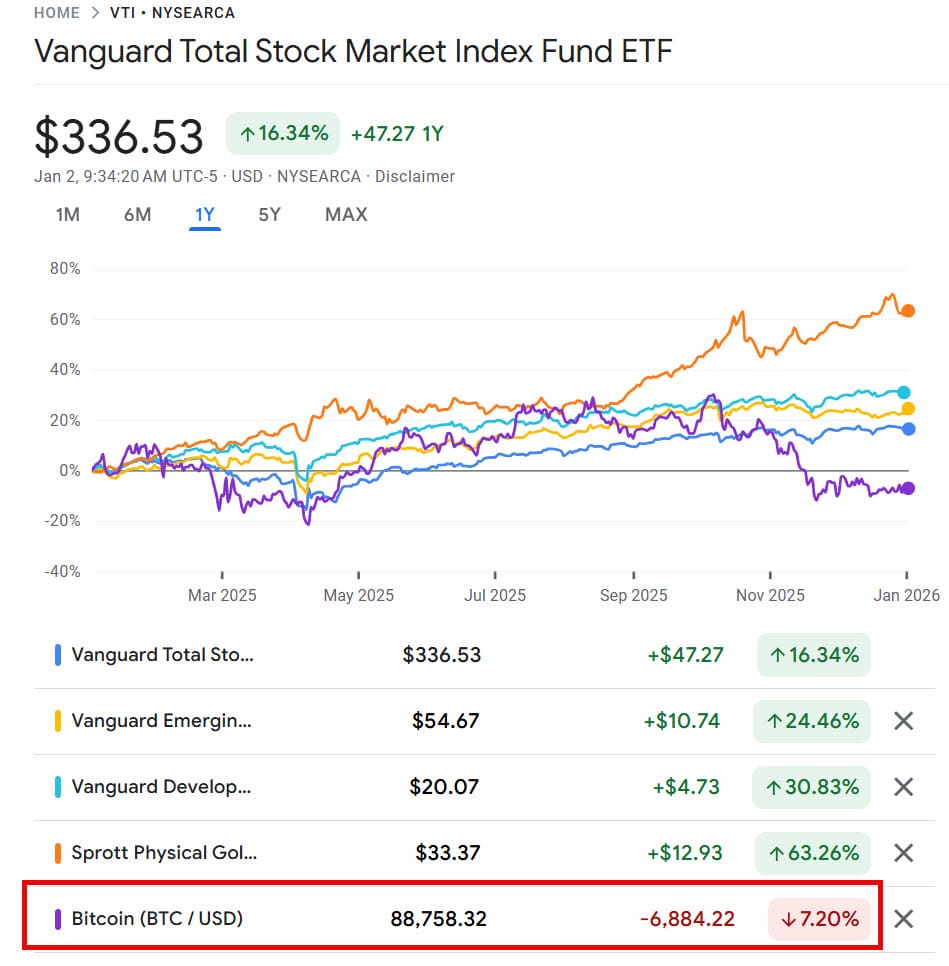Switch to the 1M chart range
Viewport: 949px width, 966px height.
click(x=66, y=214)
